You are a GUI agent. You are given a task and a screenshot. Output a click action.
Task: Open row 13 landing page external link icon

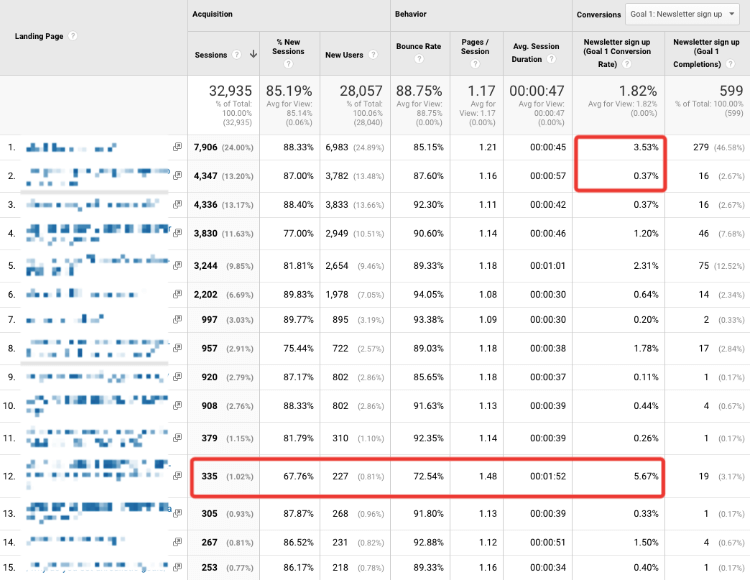[x=177, y=513]
